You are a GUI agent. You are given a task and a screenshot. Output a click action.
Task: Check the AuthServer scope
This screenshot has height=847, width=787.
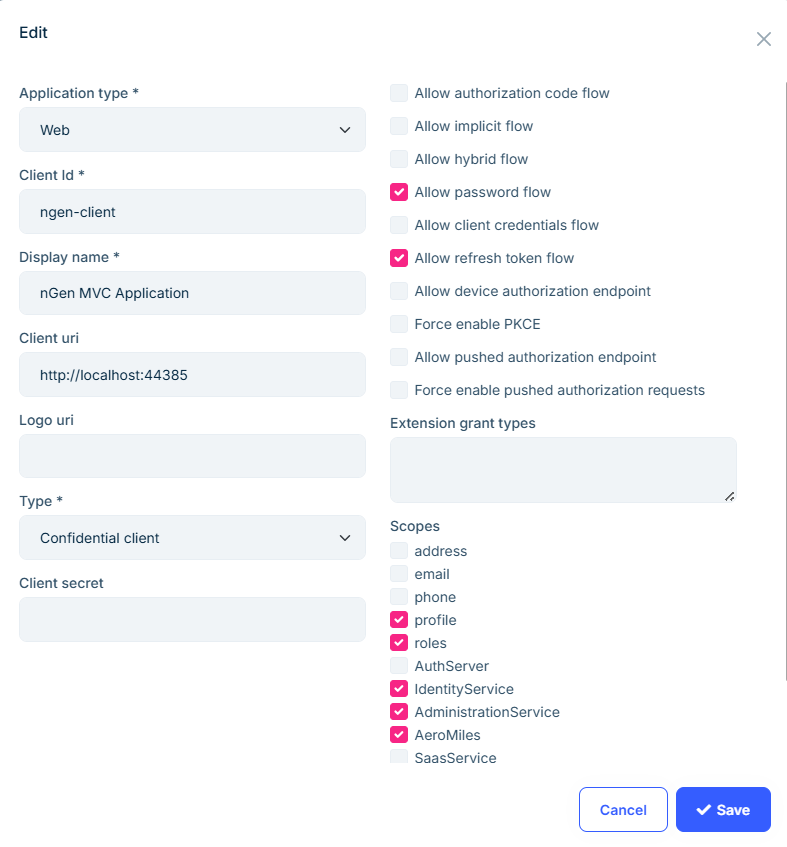399,666
